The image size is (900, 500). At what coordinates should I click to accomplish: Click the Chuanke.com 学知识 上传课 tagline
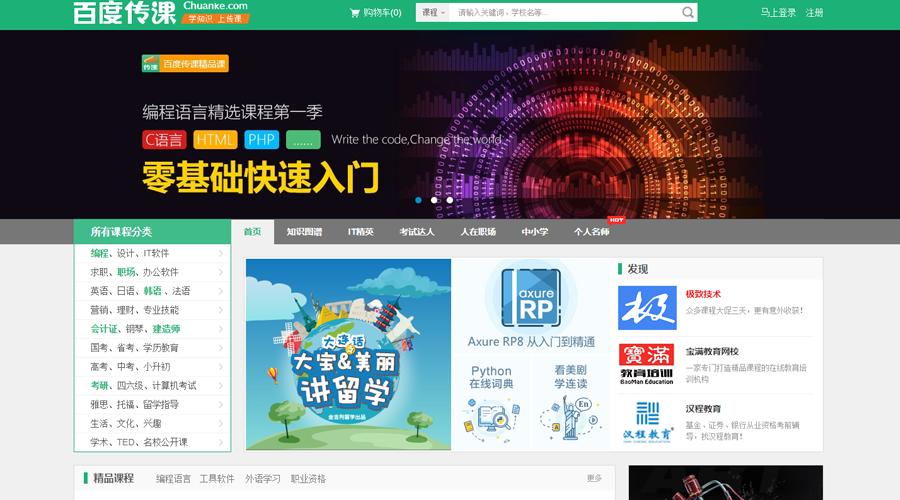[216, 13]
